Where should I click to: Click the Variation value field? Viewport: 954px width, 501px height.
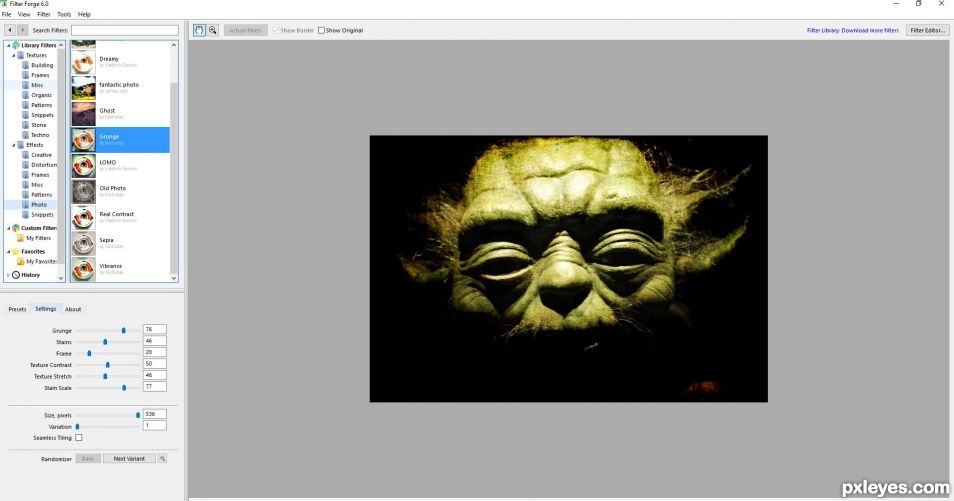click(x=155, y=426)
